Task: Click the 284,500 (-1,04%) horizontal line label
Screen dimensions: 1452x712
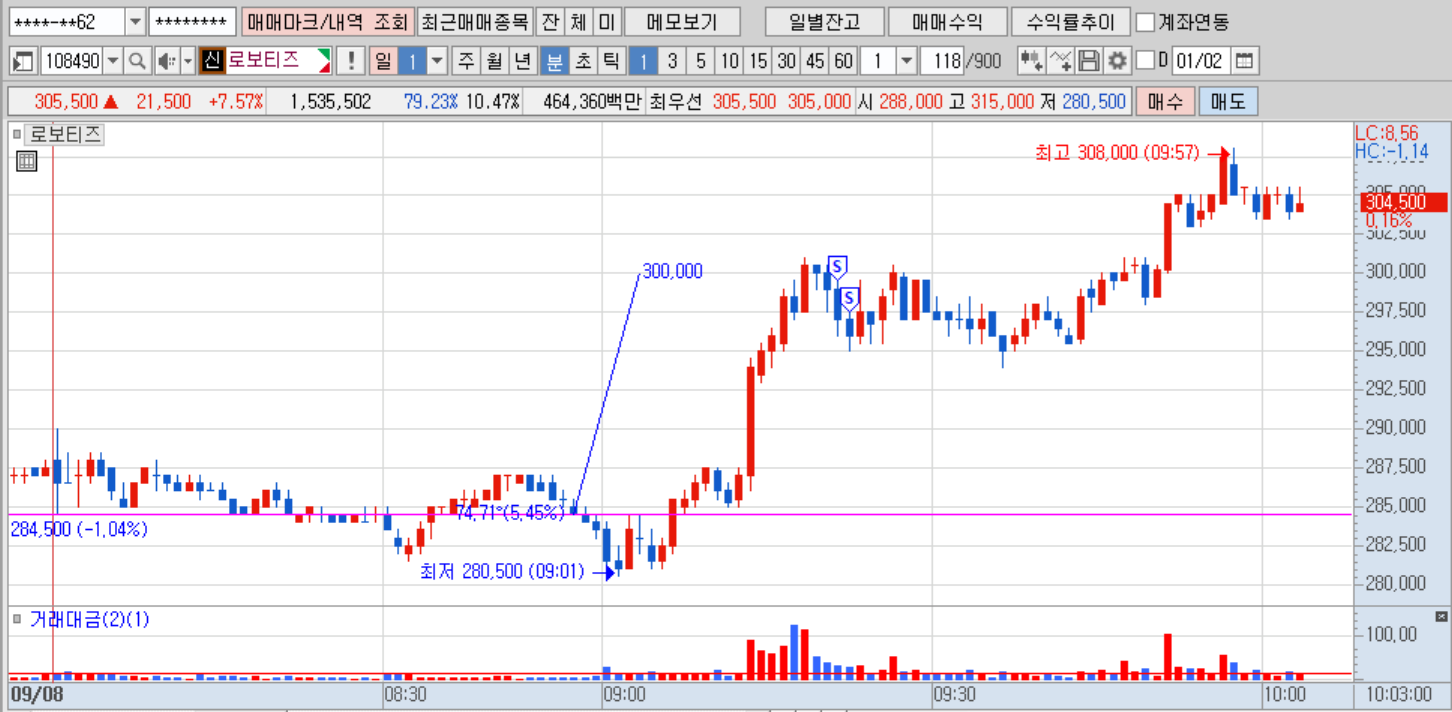Action: click(79, 529)
